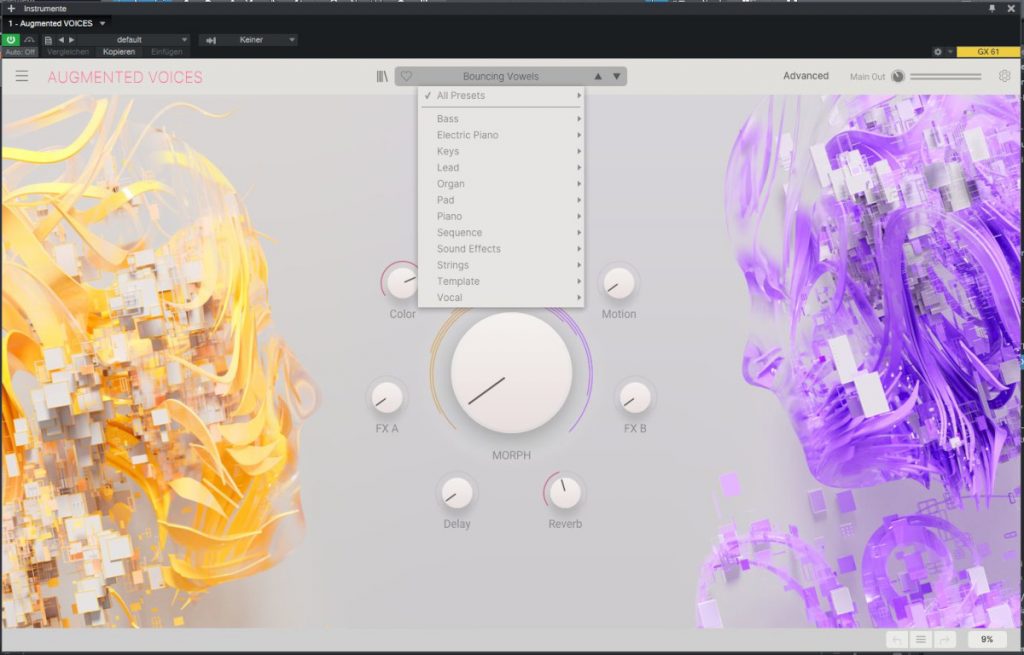Click the AUGMENTED VOICES title logo

click(125, 77)
